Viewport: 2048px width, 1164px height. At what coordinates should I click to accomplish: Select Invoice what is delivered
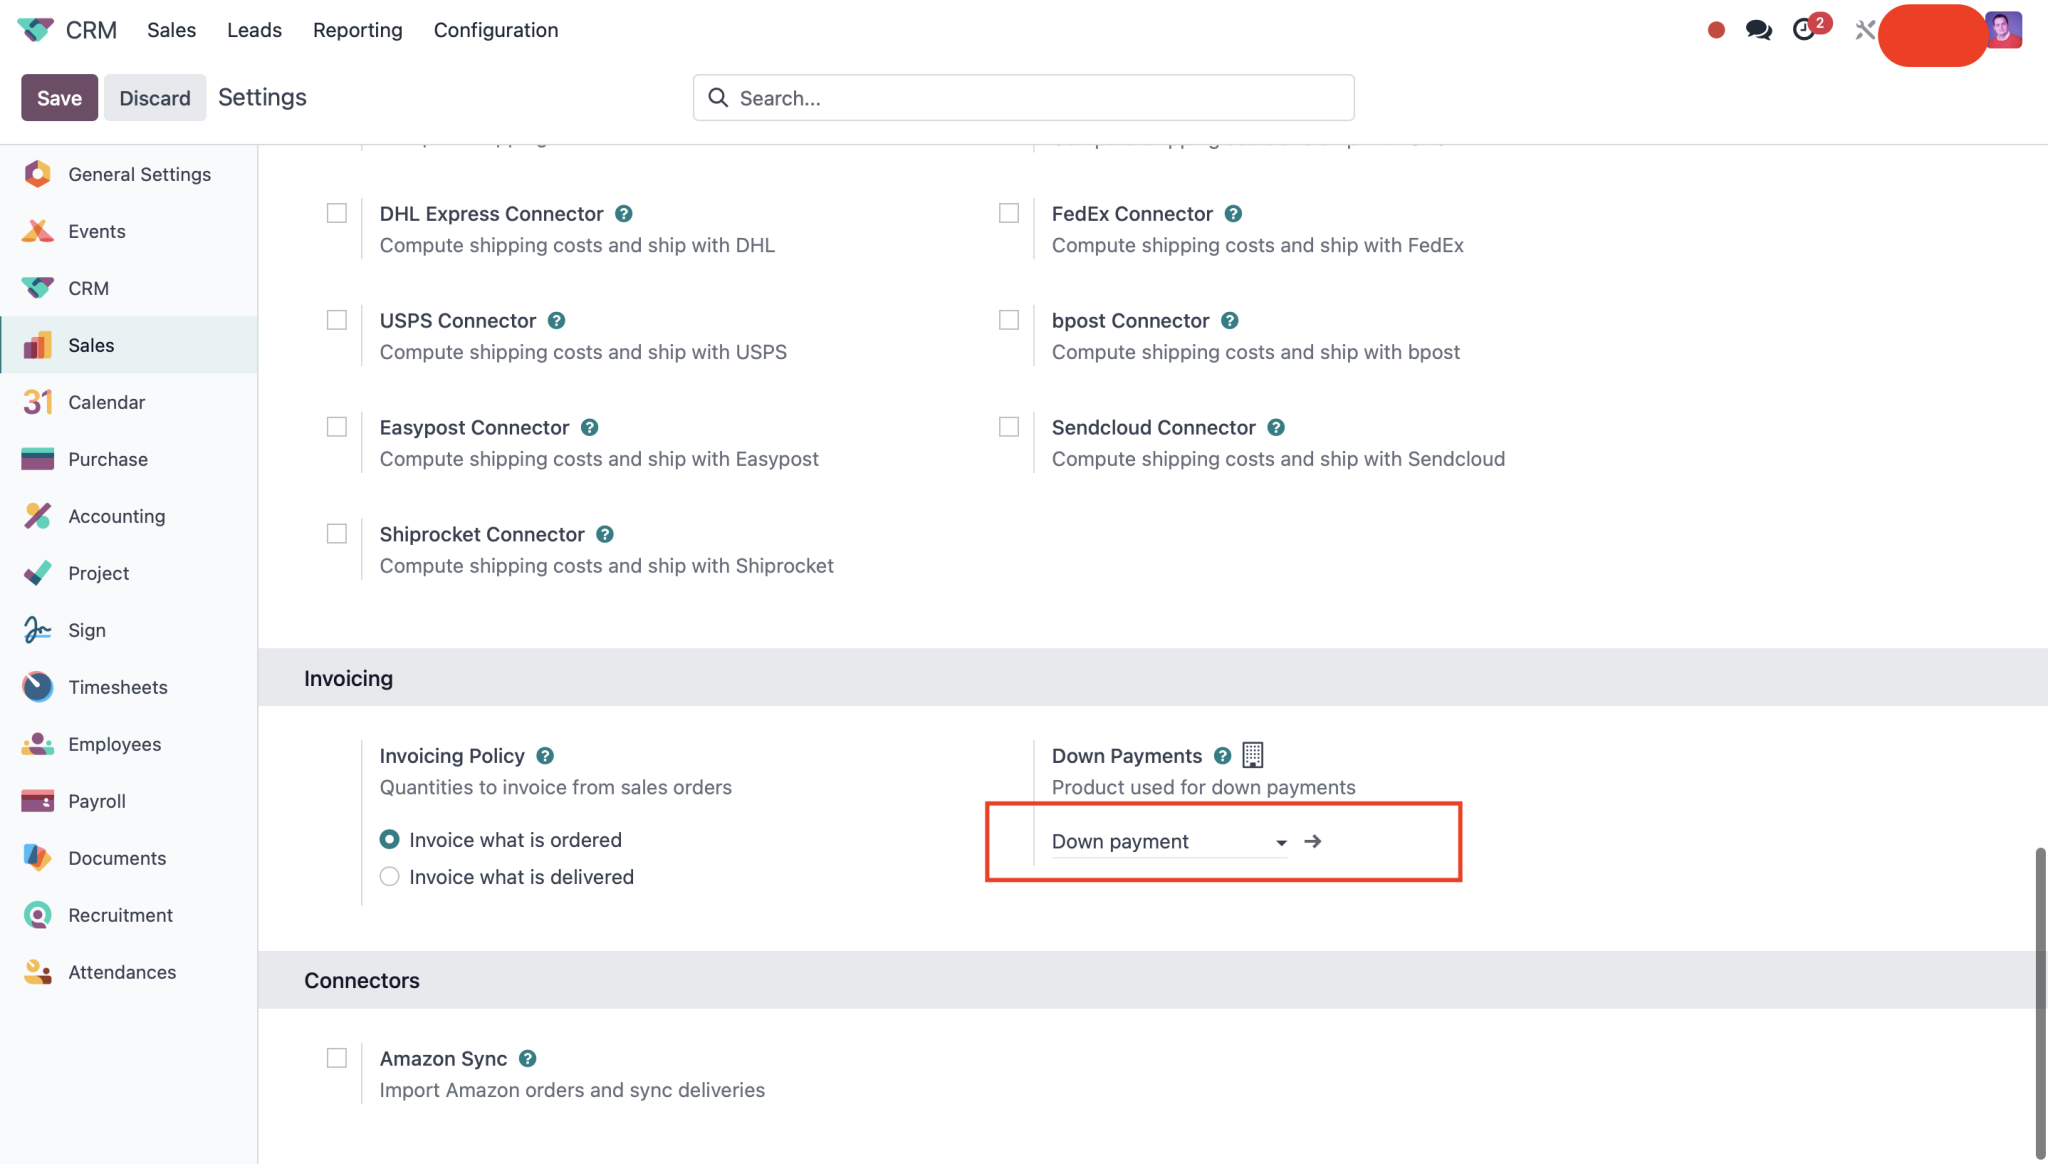coord(389,876)
